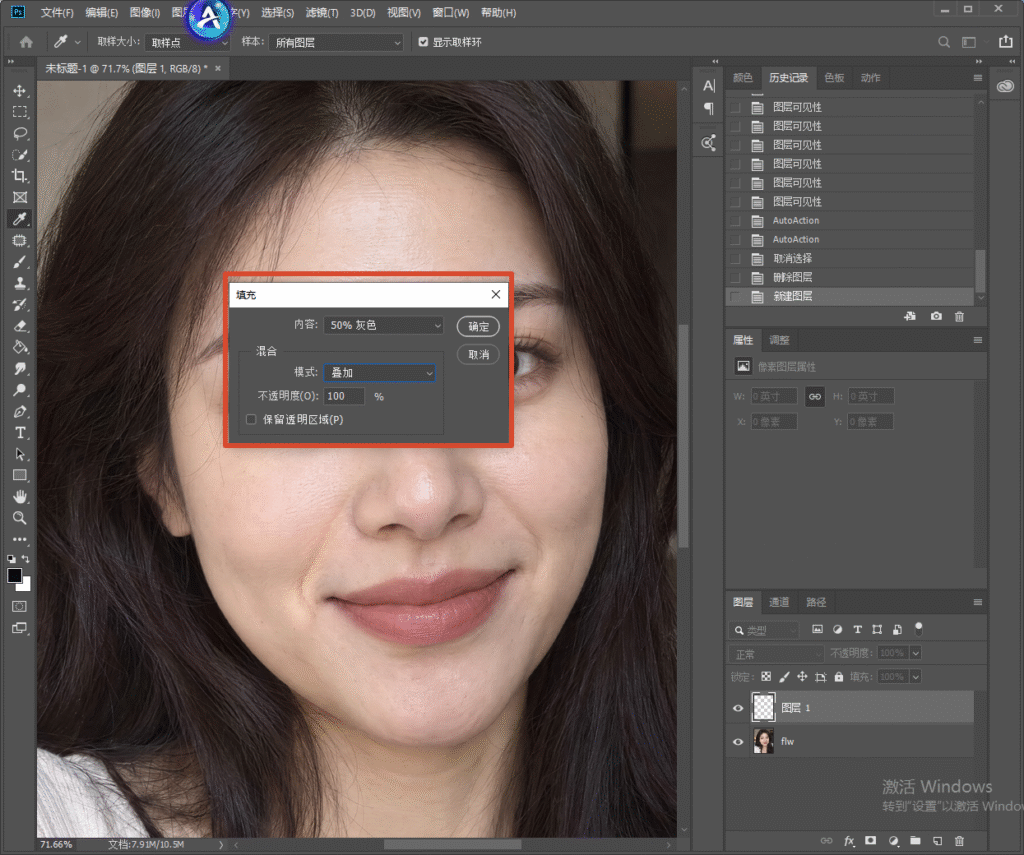Close the 未标题-1 document tab
Image resolution: width=1024 pixels, height=855 pixels.
pyautogui.click(x=218, y=68)
